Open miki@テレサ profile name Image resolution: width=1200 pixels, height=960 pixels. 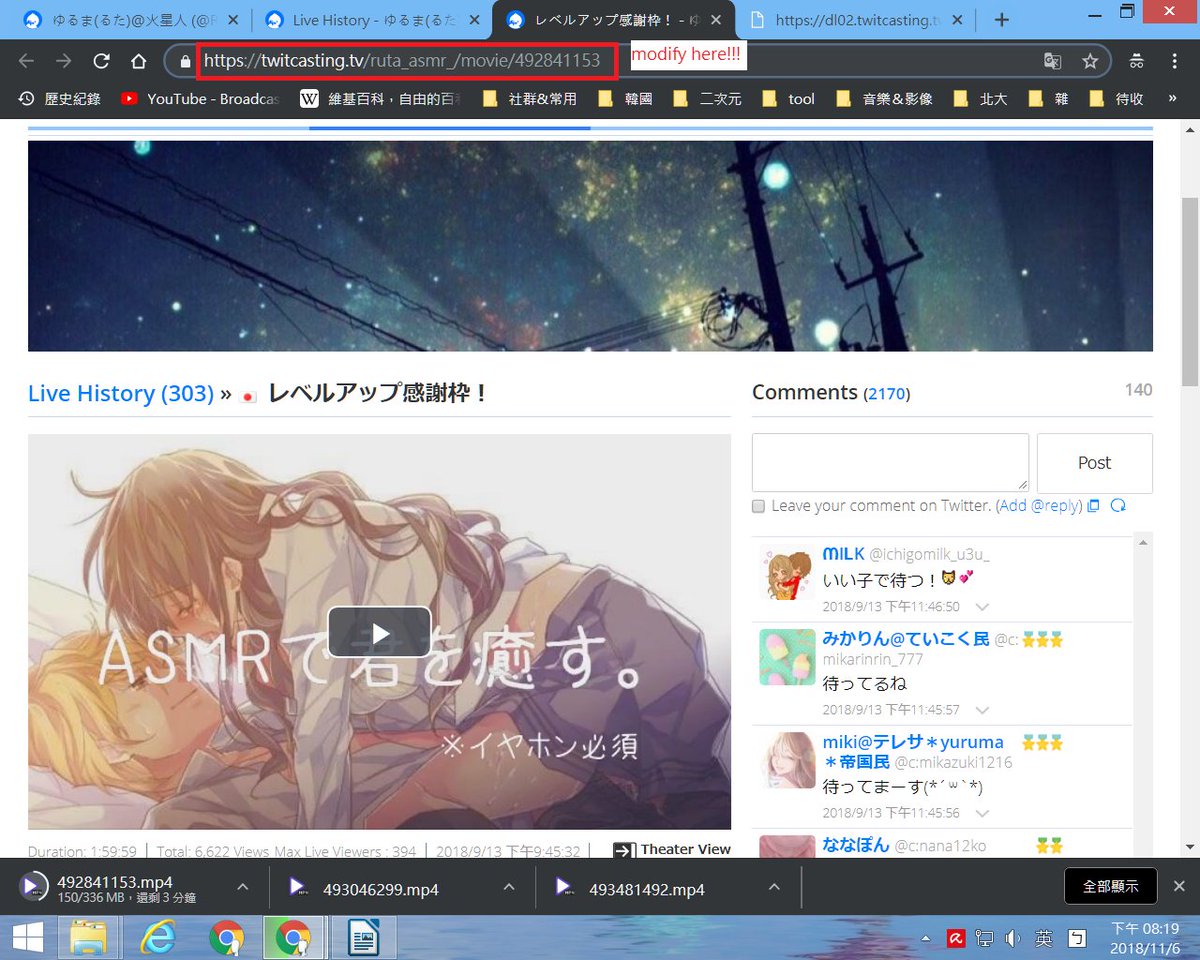pyautogui.click(x=913, y=742)
